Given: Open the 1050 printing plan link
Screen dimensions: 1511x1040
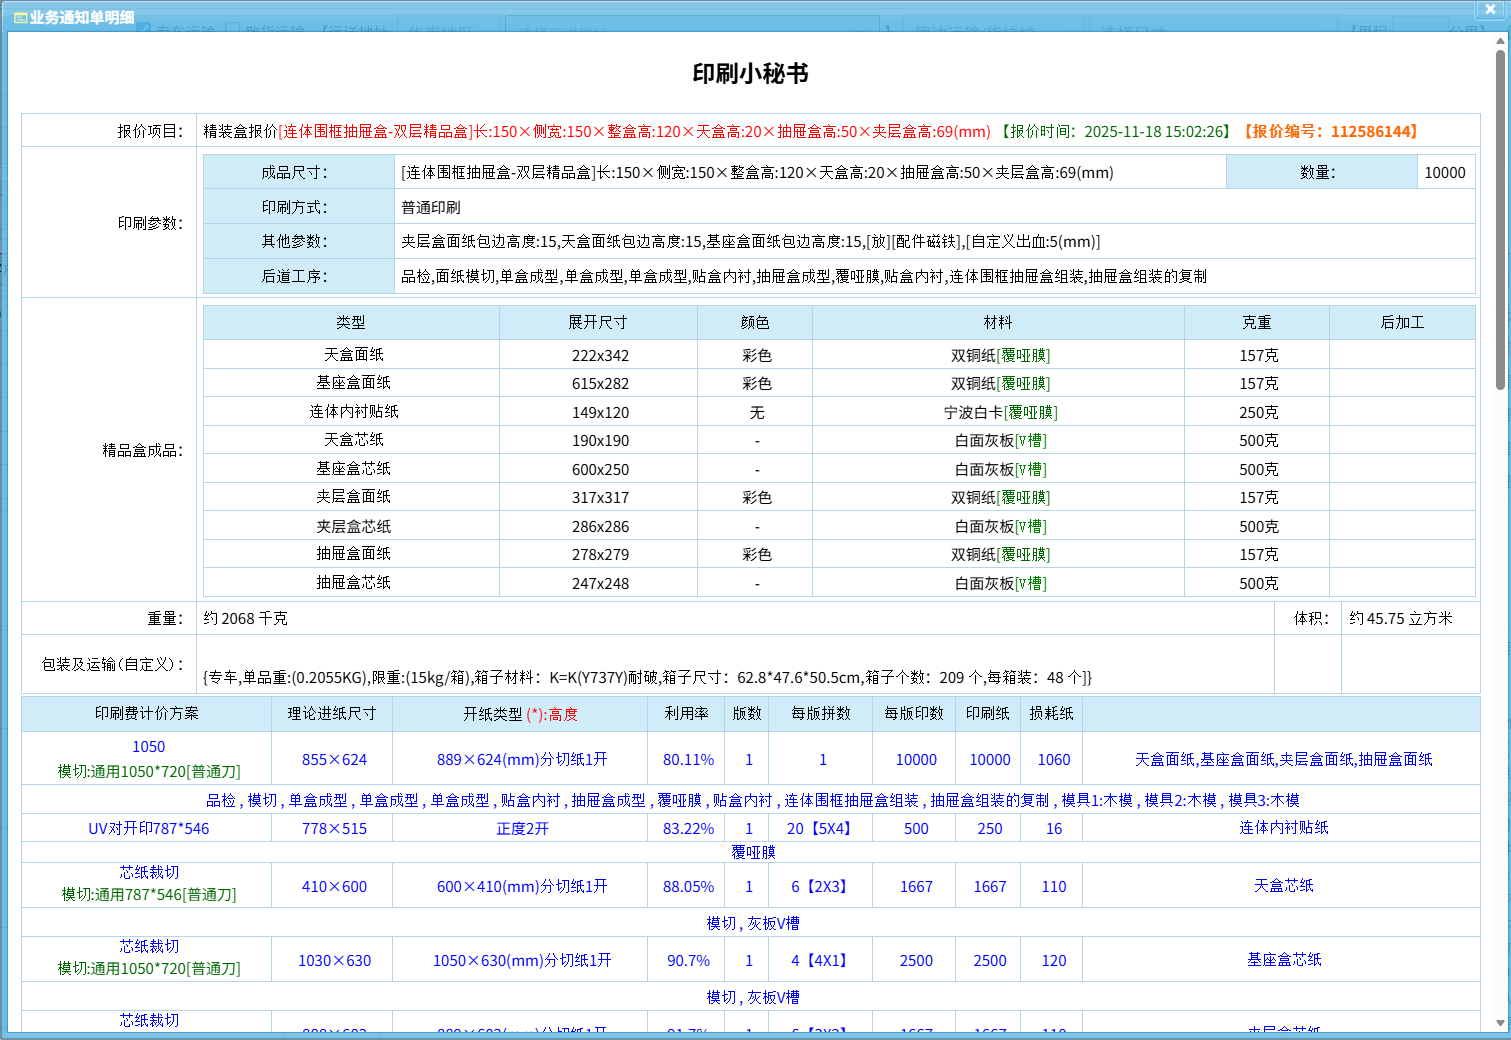Looking at the screenshot, I should point(148,747).
